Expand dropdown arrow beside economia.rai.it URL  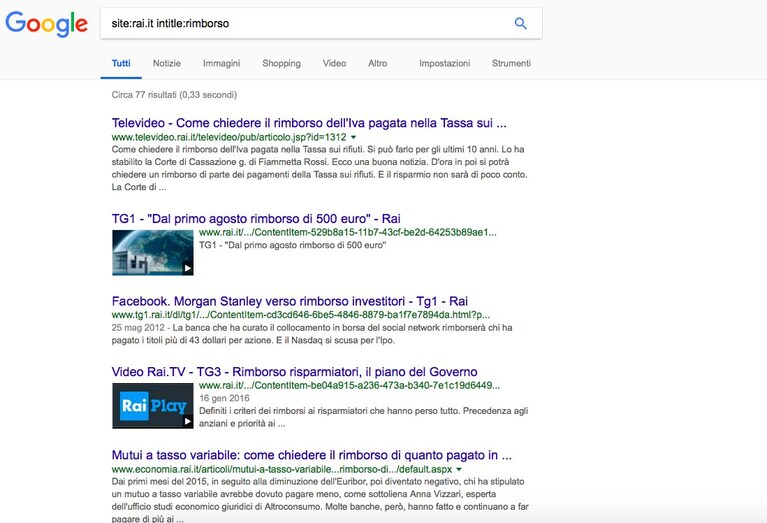459,470
